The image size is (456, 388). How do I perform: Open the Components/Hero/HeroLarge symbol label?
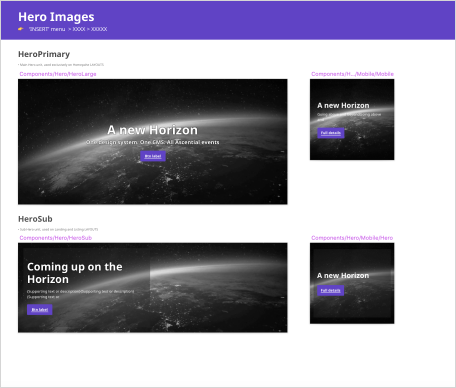click(x=58, y=74)
